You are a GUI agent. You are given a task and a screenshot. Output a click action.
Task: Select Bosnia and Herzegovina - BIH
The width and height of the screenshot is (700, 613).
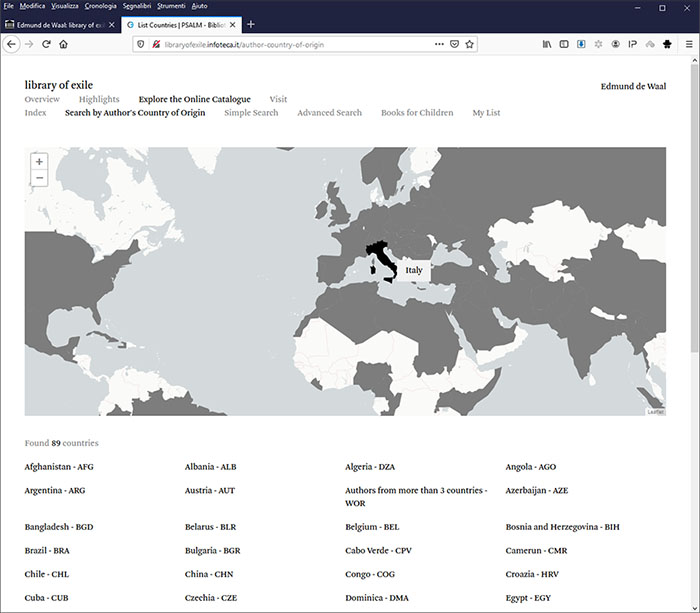pyautogui.click(x=562, y=527)
